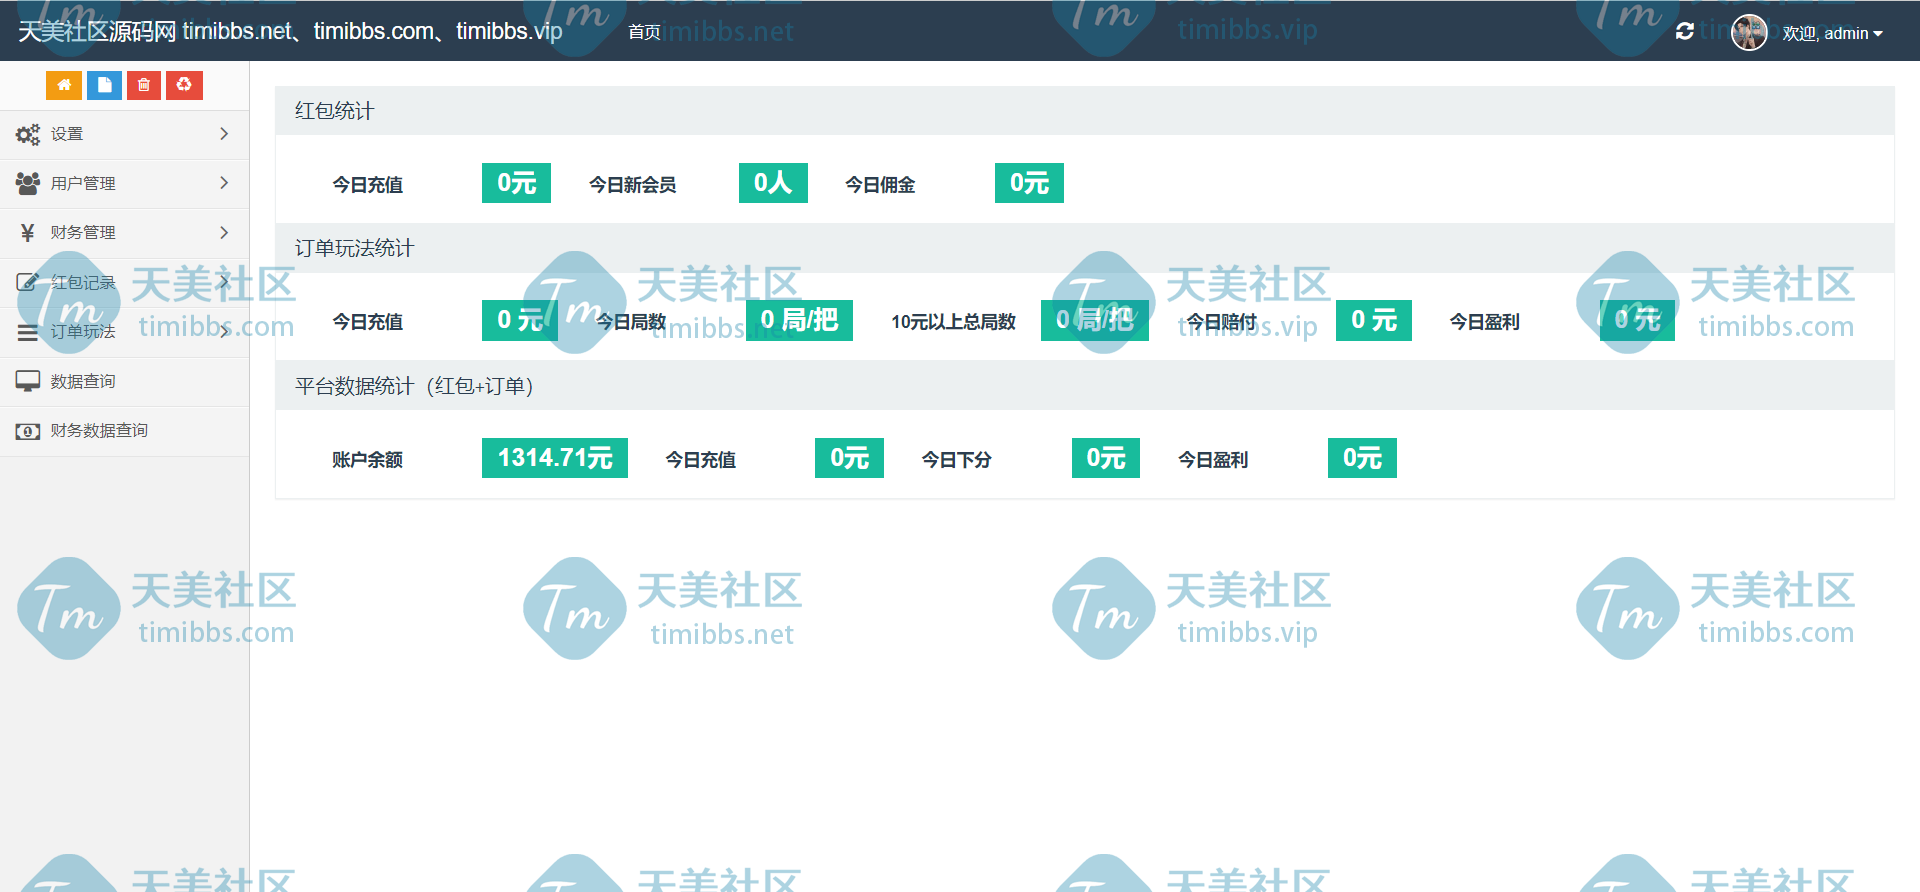
Task: Click the 账户余额 label
Action: coord(367,460)
